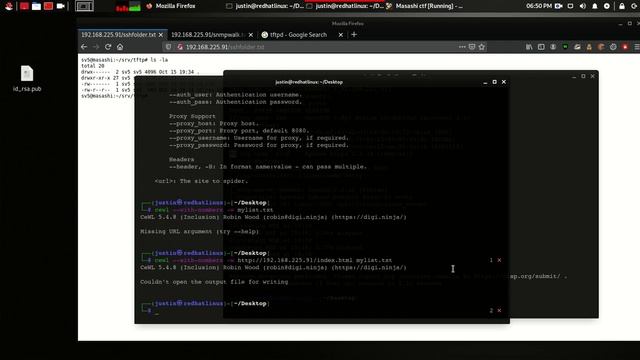
Task: Click the red launcher right of the file manager icon
Action: pos(49,6)
